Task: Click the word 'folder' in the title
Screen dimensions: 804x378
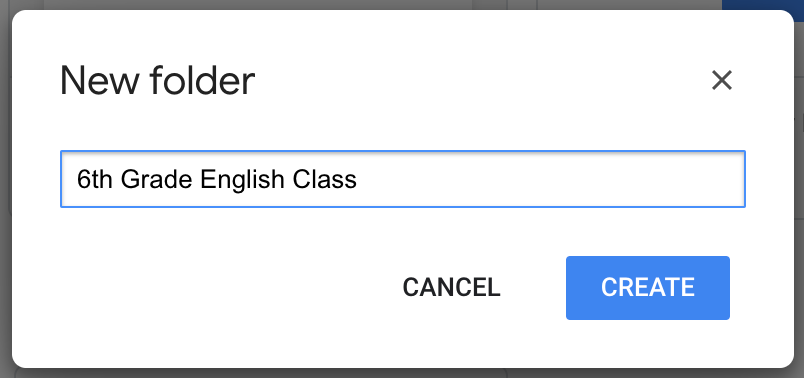Action: [x=203, y=81]
